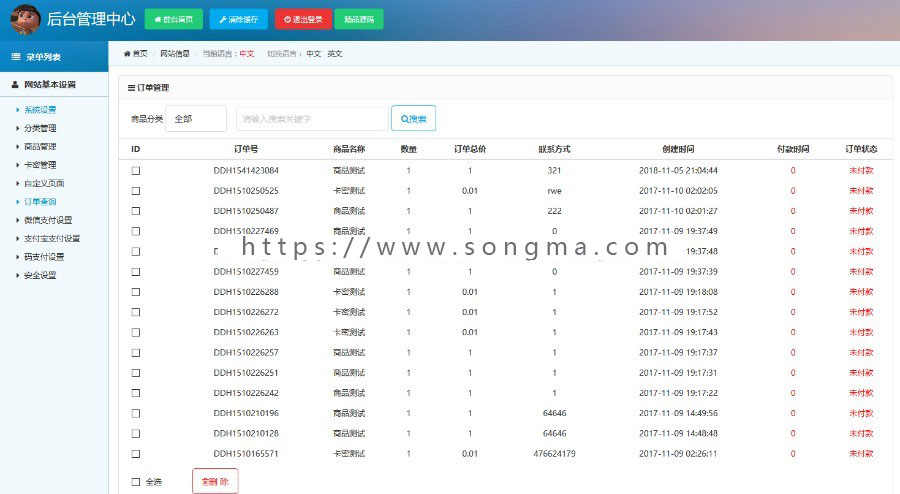Click the 网站信息 breadcrumb link
This screenshot has width=900, height=494.
pos(174,53)
